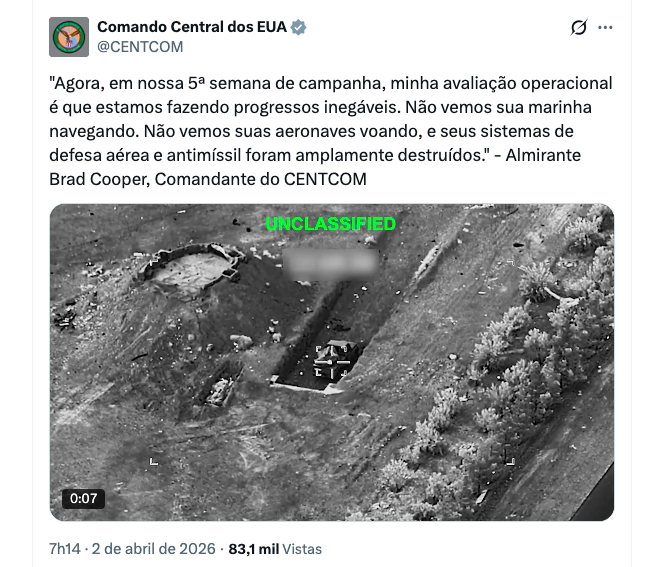Click the bottom-left bracket marker in video

coord(154,462)
